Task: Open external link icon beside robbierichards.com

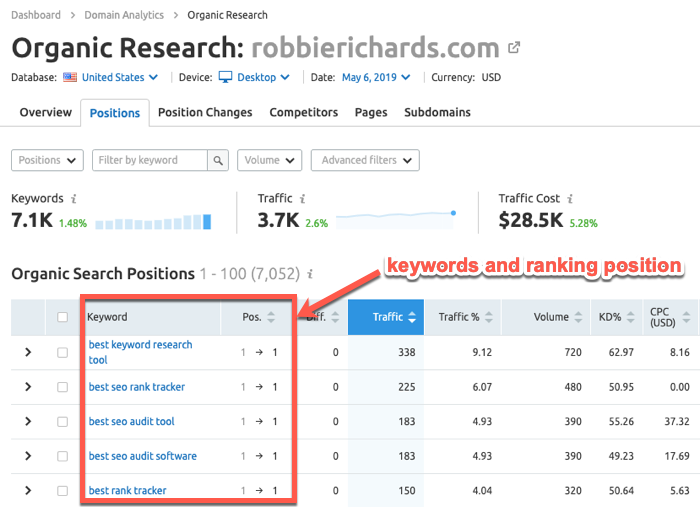Action: point(514,47)
